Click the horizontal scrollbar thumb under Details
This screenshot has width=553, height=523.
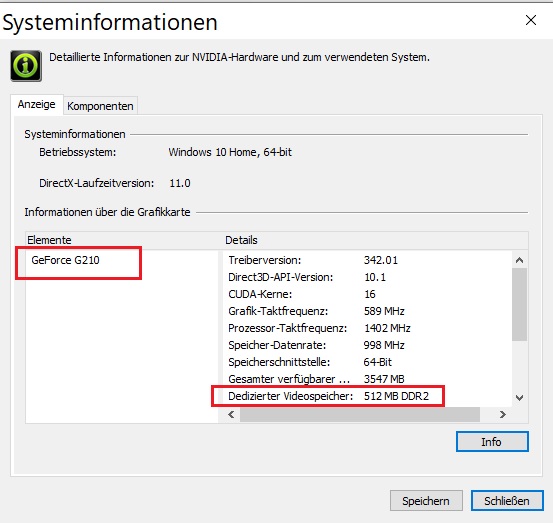(360, 414)
